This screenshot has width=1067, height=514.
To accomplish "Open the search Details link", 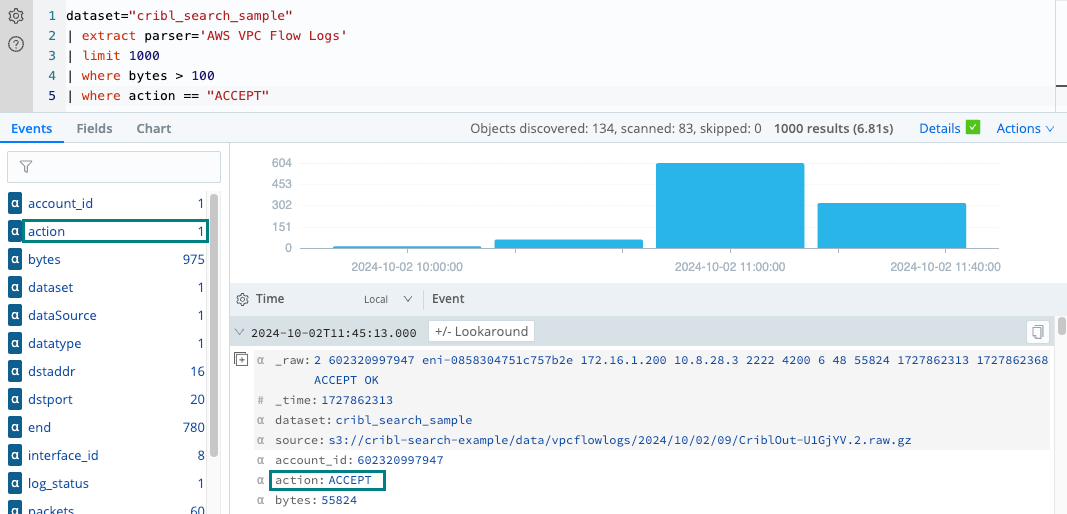I will click(x=939, y=128).
